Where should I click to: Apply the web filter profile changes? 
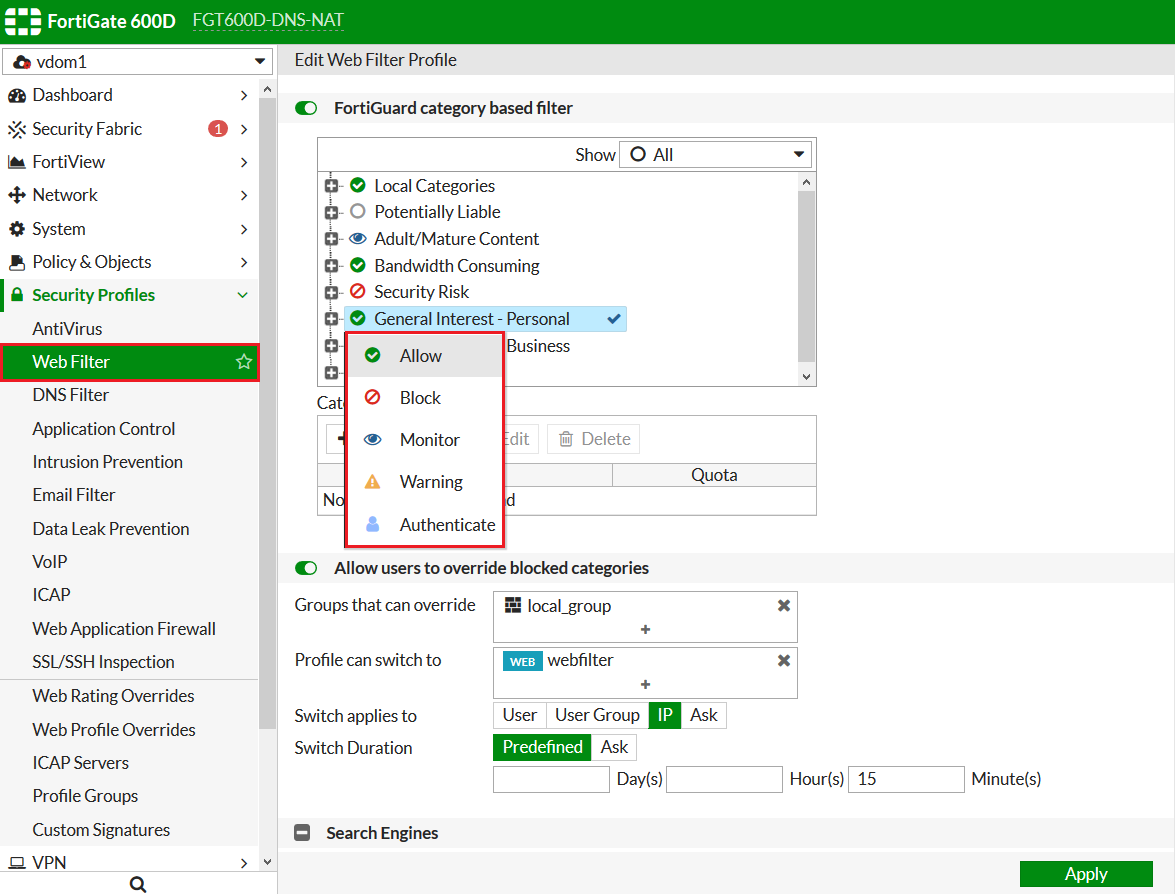pyautogui.click(x=1086, y=873)
